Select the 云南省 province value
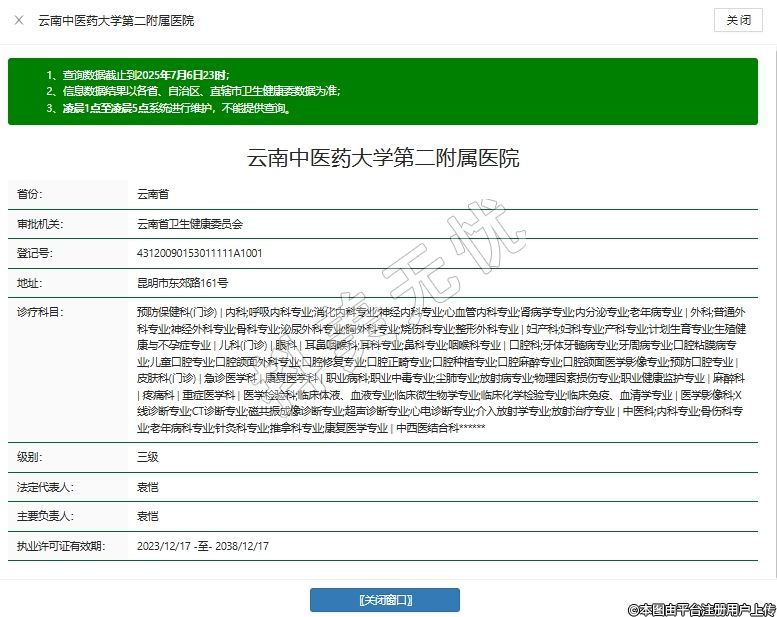777x617 pixels. [x=153, y=194]
